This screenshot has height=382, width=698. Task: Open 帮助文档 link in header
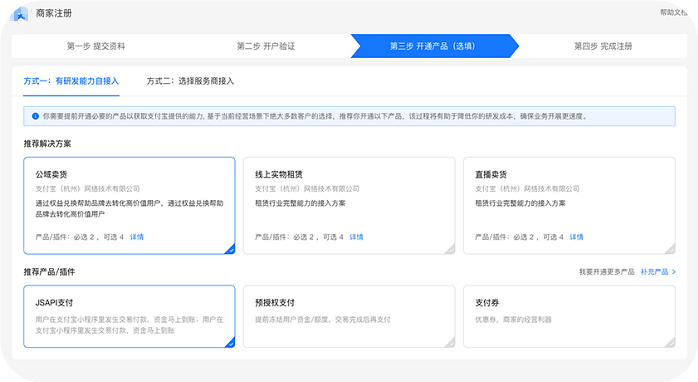[674, 12]
